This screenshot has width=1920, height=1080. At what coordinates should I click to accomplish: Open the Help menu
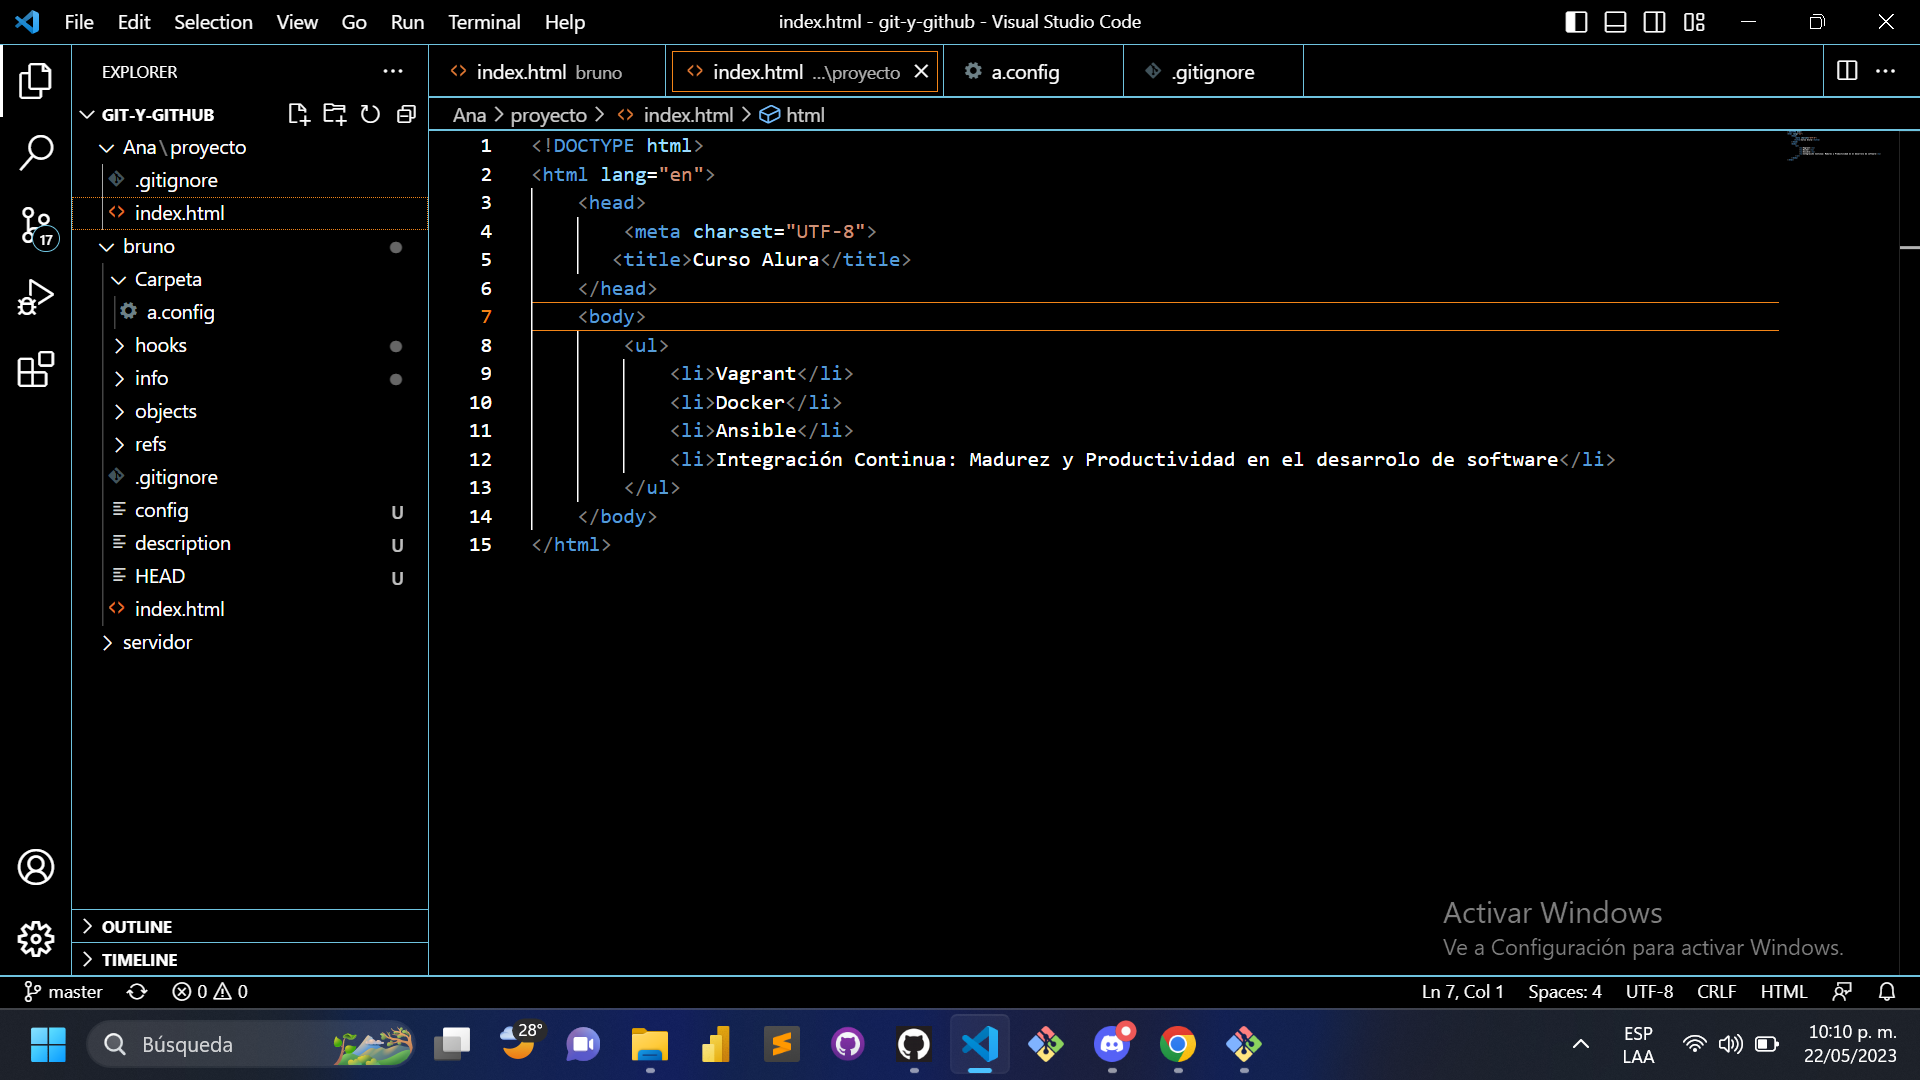(565, 22)
